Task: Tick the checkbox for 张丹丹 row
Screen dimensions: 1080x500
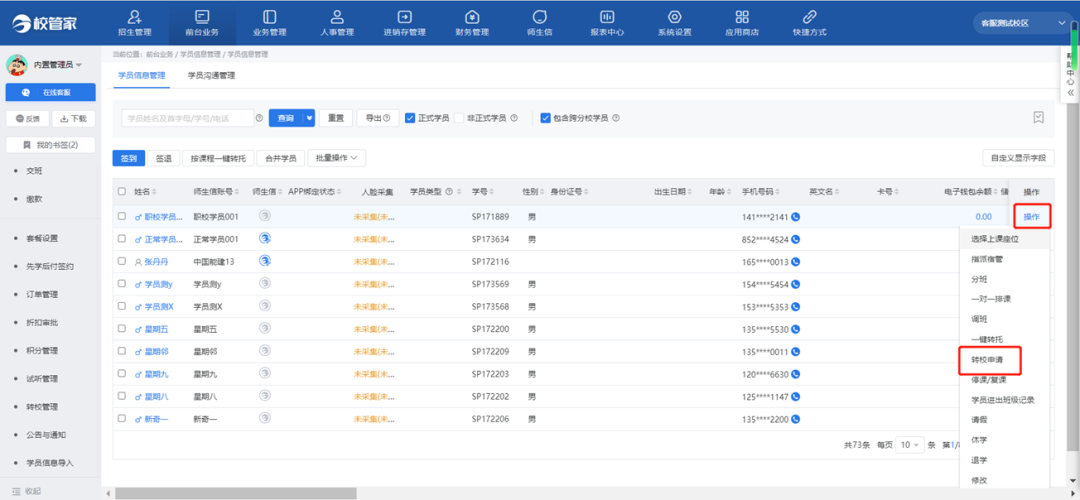Action: (122, 262)
